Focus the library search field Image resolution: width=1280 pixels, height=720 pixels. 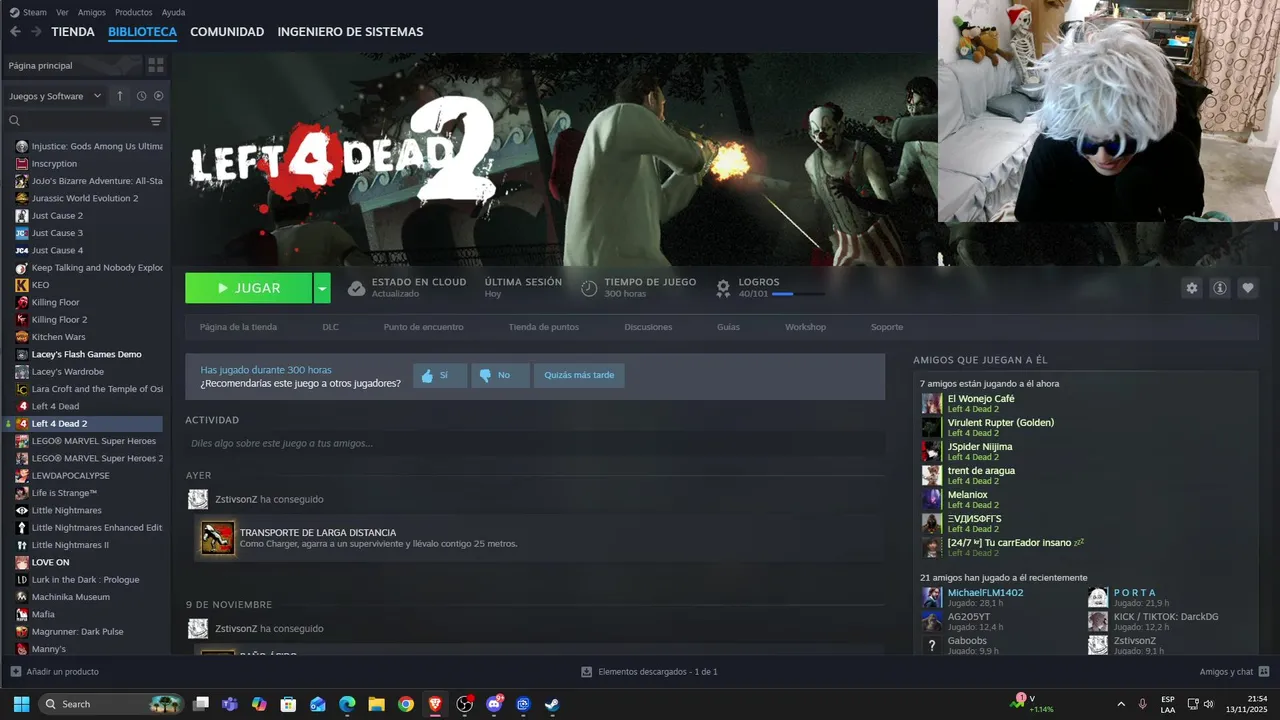(x=76, y=121)
